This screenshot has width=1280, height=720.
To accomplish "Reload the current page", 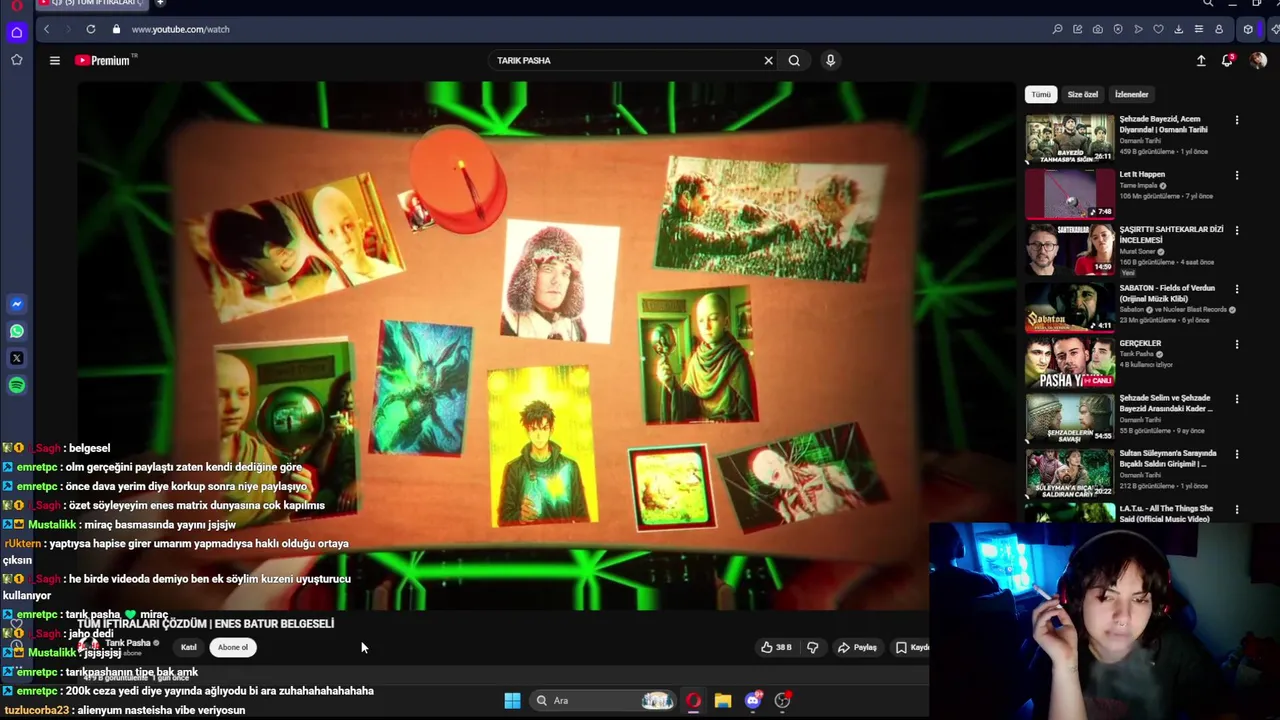I will point(91,29).
